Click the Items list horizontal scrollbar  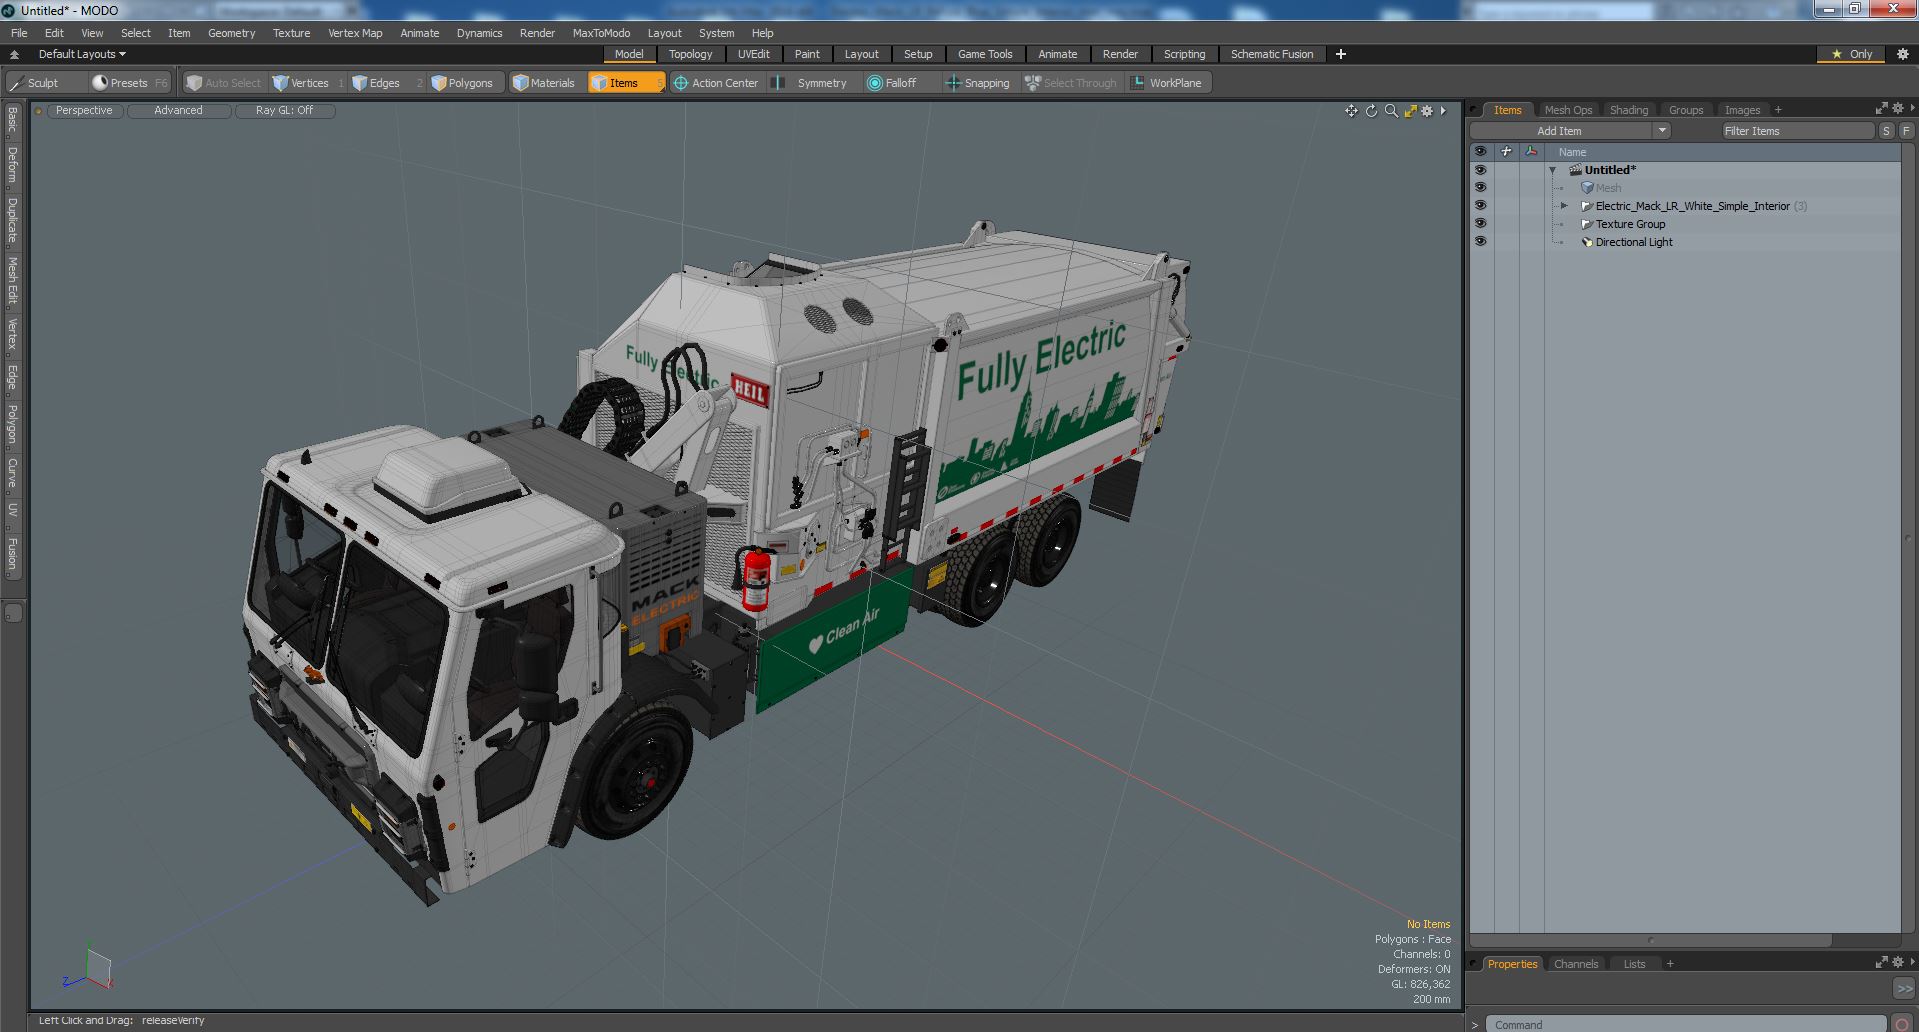pos(1650,940)
